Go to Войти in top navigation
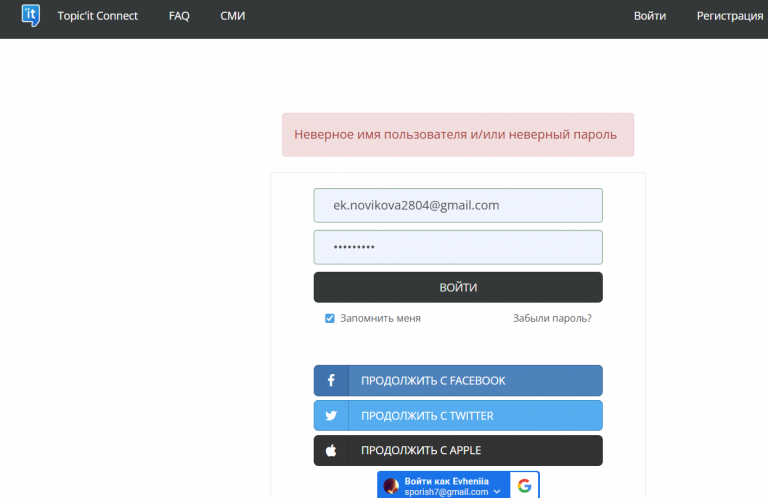Image resolution: width=768 pixels, height=498 pixels. click(649, 16)
